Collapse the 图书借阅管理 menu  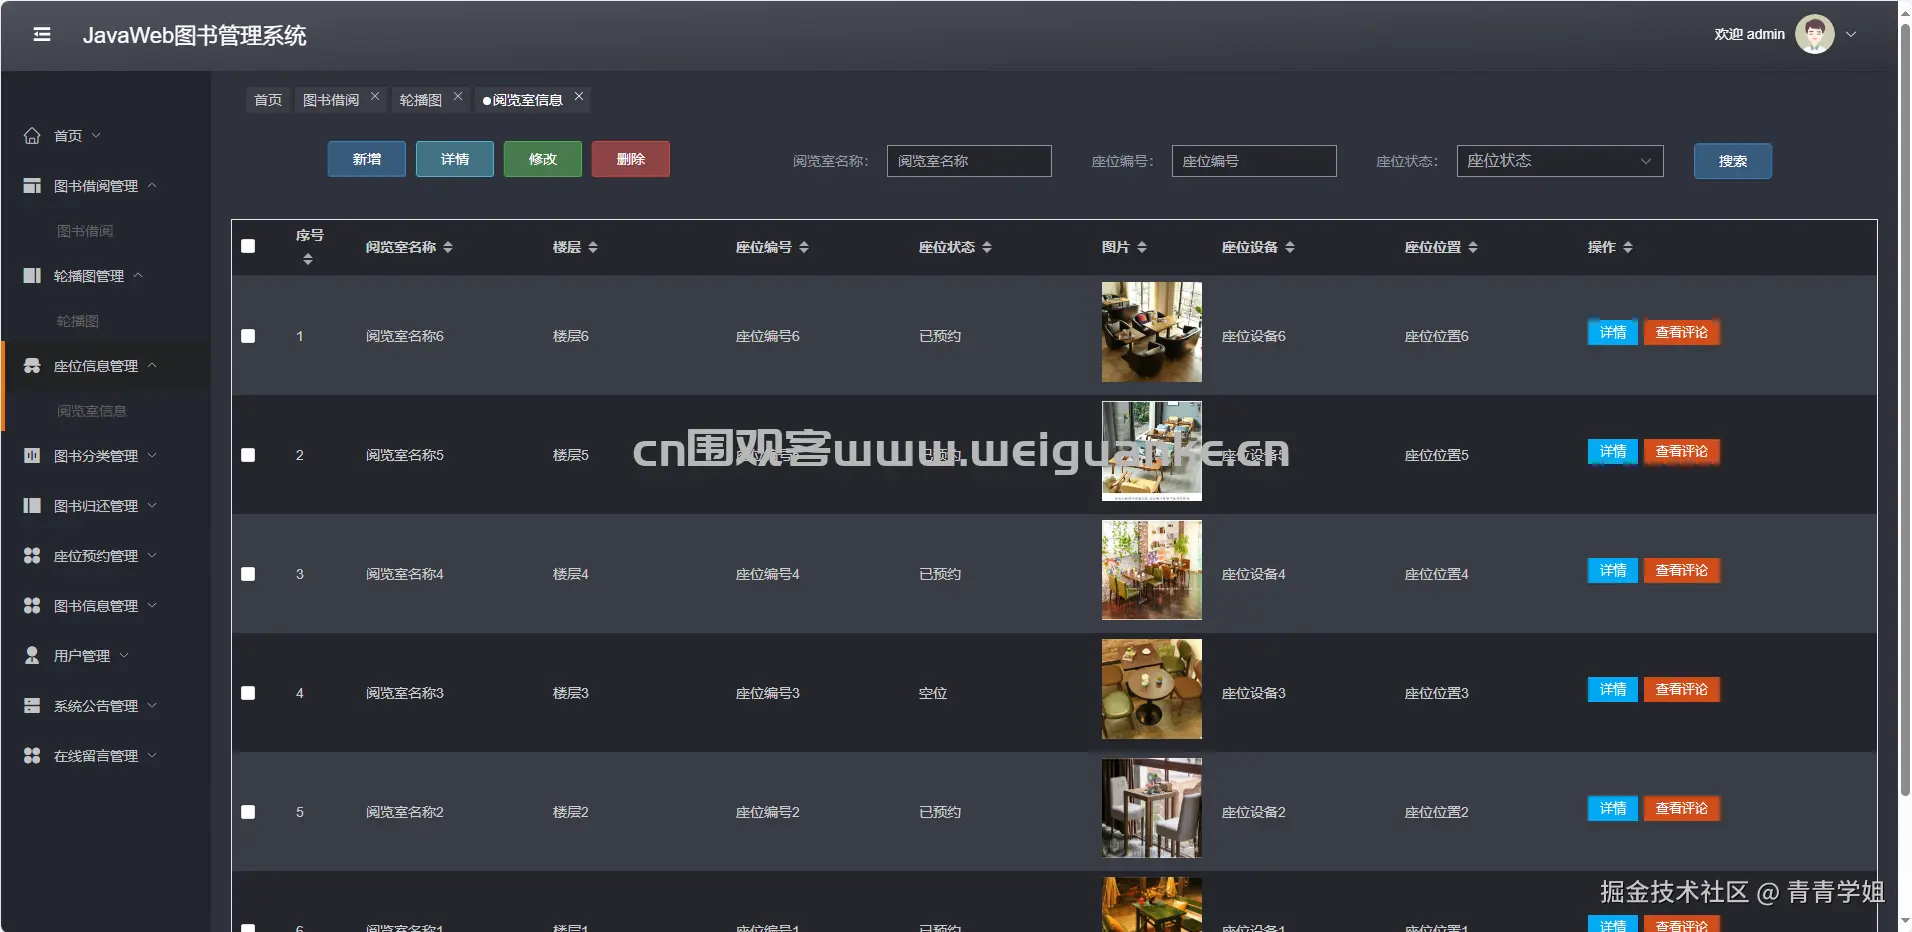point(152,185)
